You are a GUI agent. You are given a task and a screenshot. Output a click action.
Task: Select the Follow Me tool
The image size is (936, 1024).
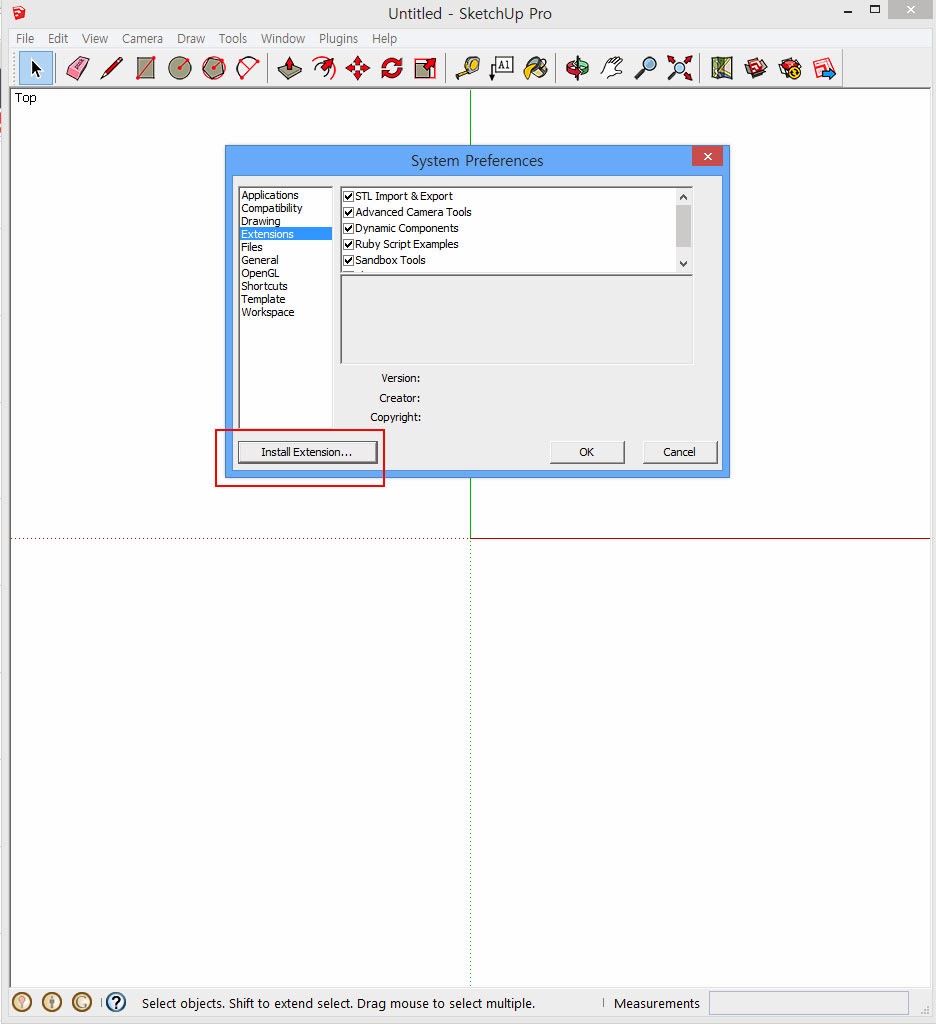click(x=324, y=68)
